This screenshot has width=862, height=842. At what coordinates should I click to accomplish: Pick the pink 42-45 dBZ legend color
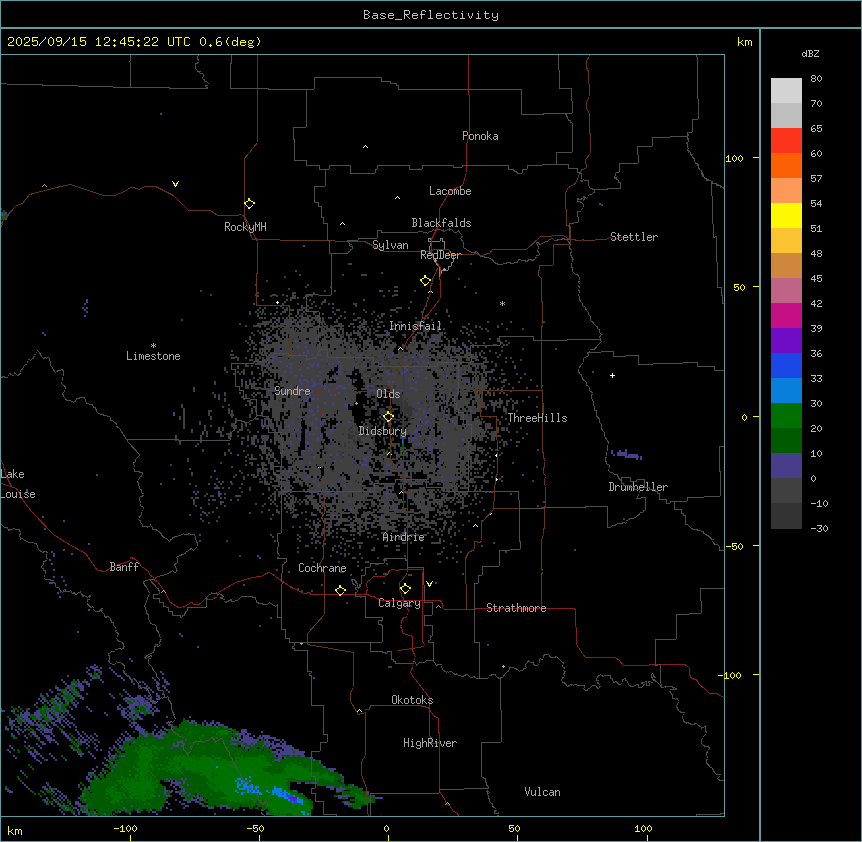coord(786,291)
